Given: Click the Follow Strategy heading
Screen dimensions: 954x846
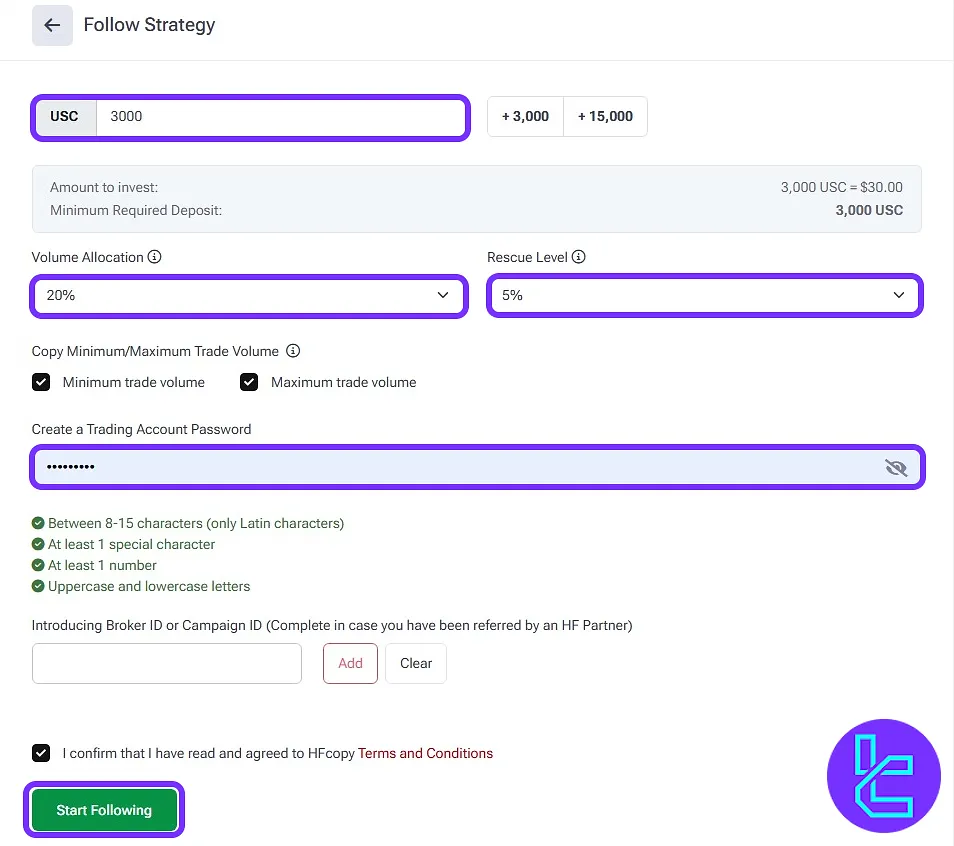Looking at the screenshot, I should 150,25.
